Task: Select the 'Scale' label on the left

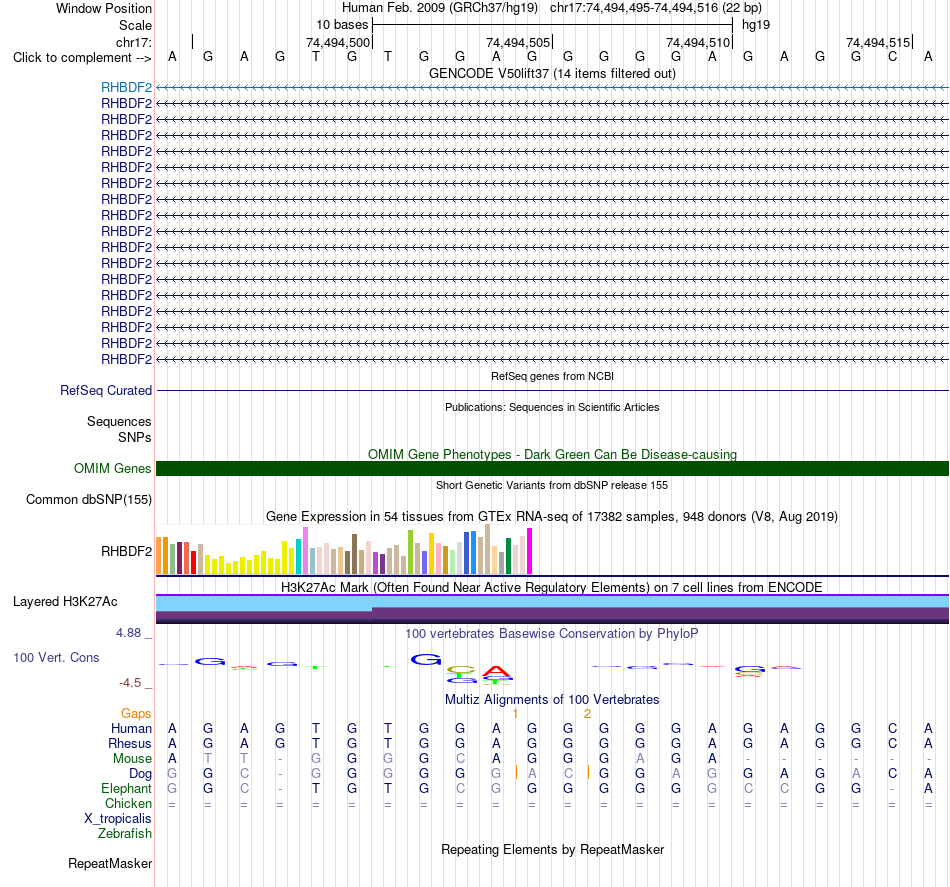Action: [x=135, y=25]
